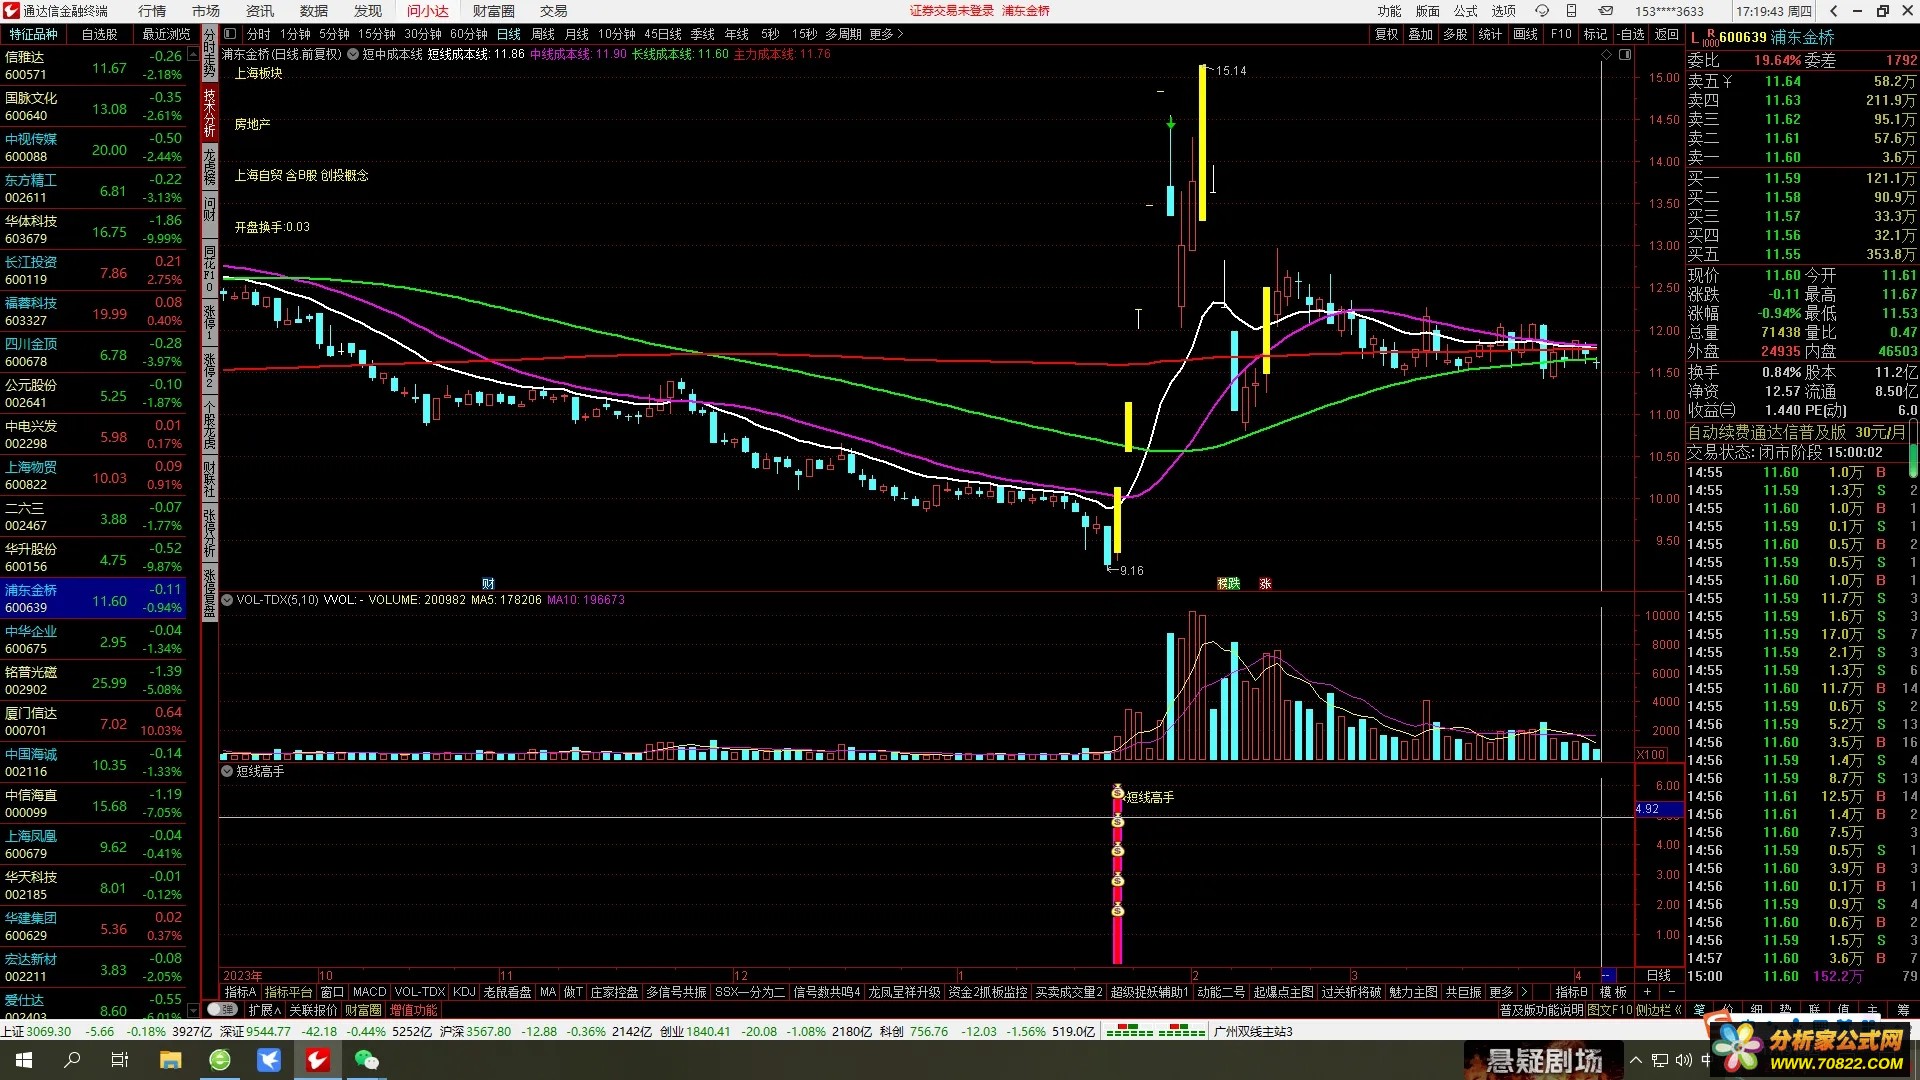Image resolution: width=1920 pixels, height=1080 pixels.
Task: Go back with the title bar left arrow
Action: tap(1833, 11)
